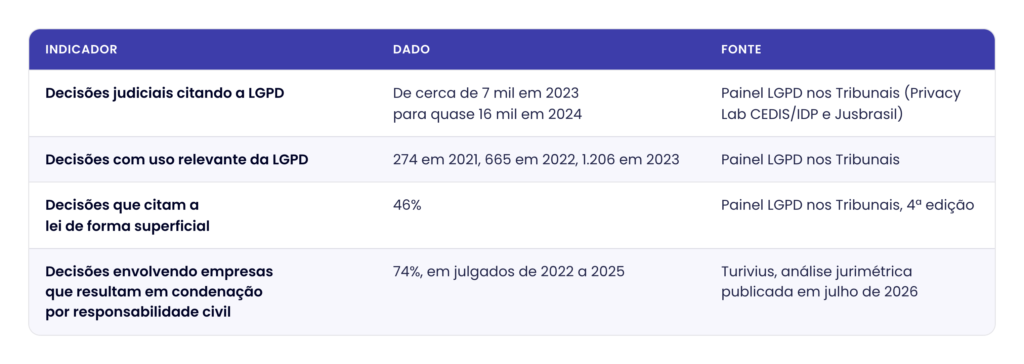The image size is (1024, 364).
Task: Click 'lei de forma superficial' text
Action: tap(127, 227)
